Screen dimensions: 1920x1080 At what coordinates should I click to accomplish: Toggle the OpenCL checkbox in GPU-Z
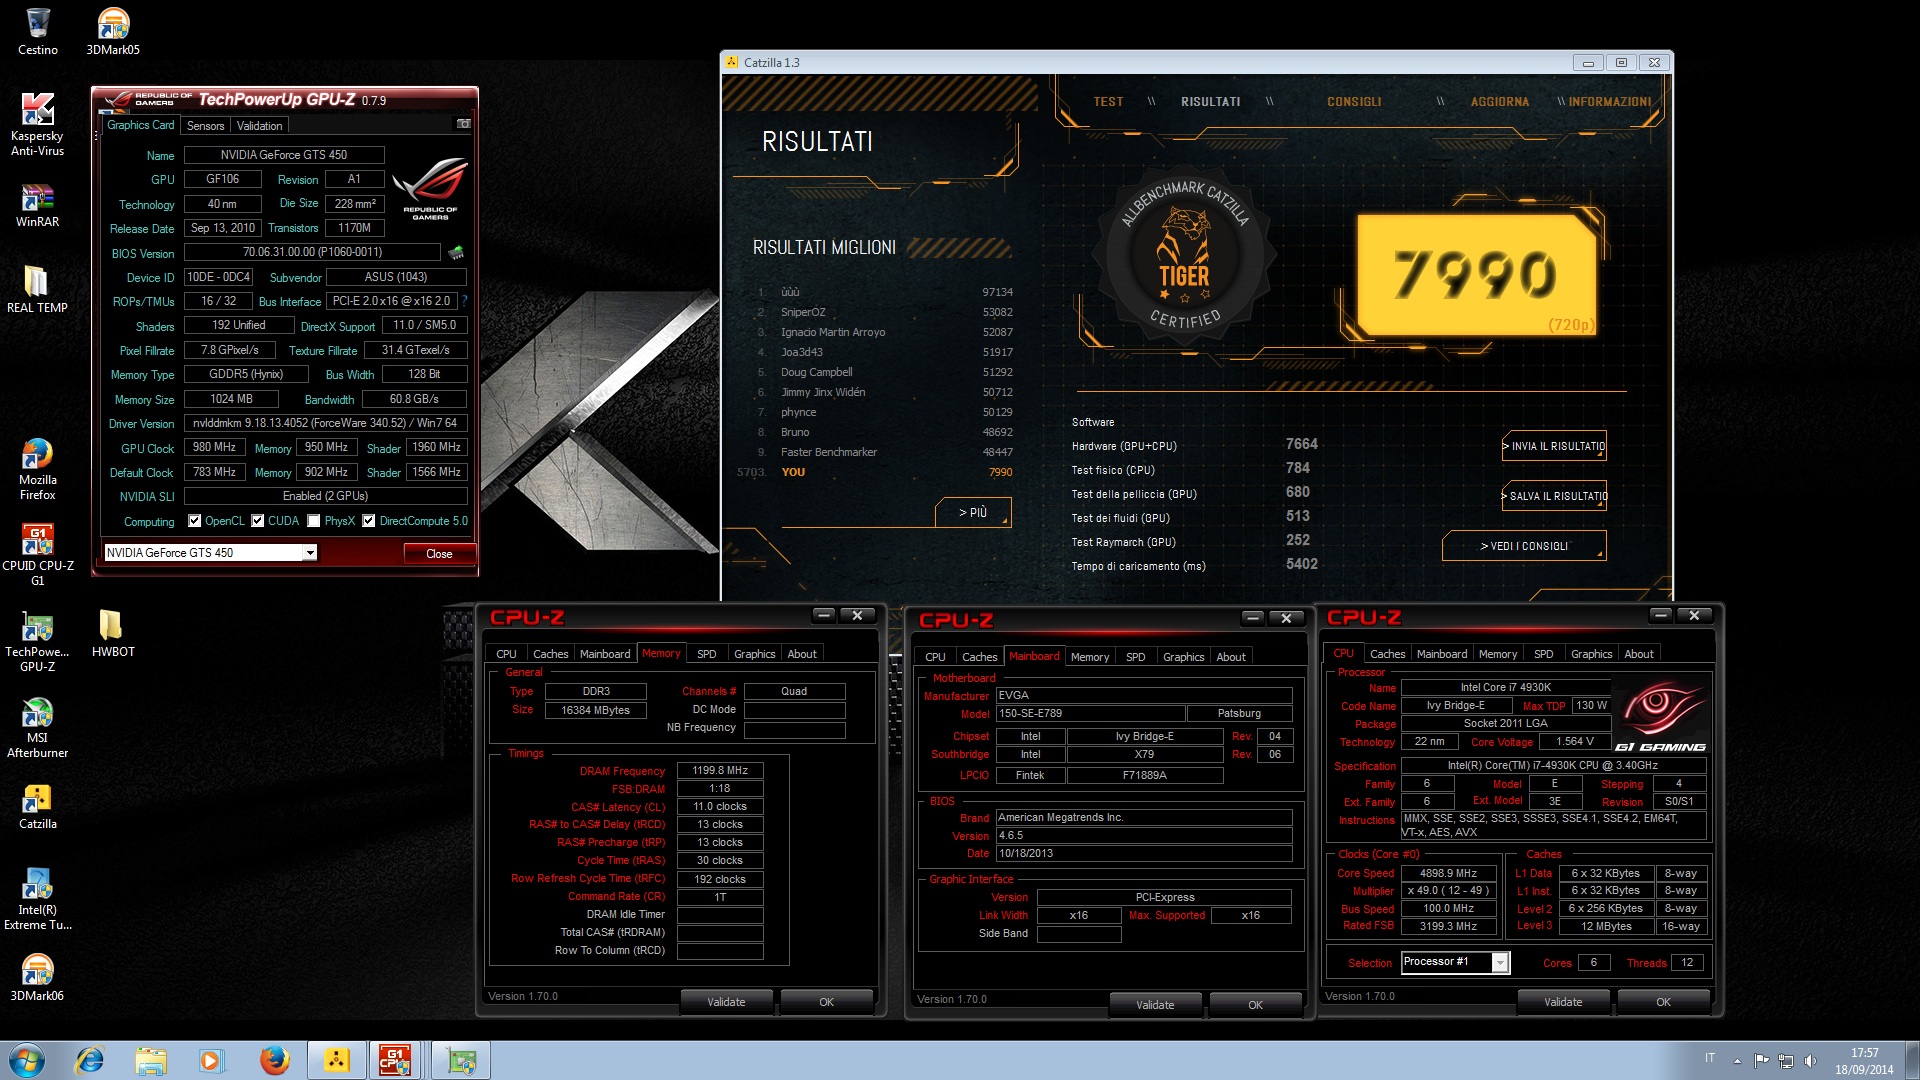[x=195, y=521]
